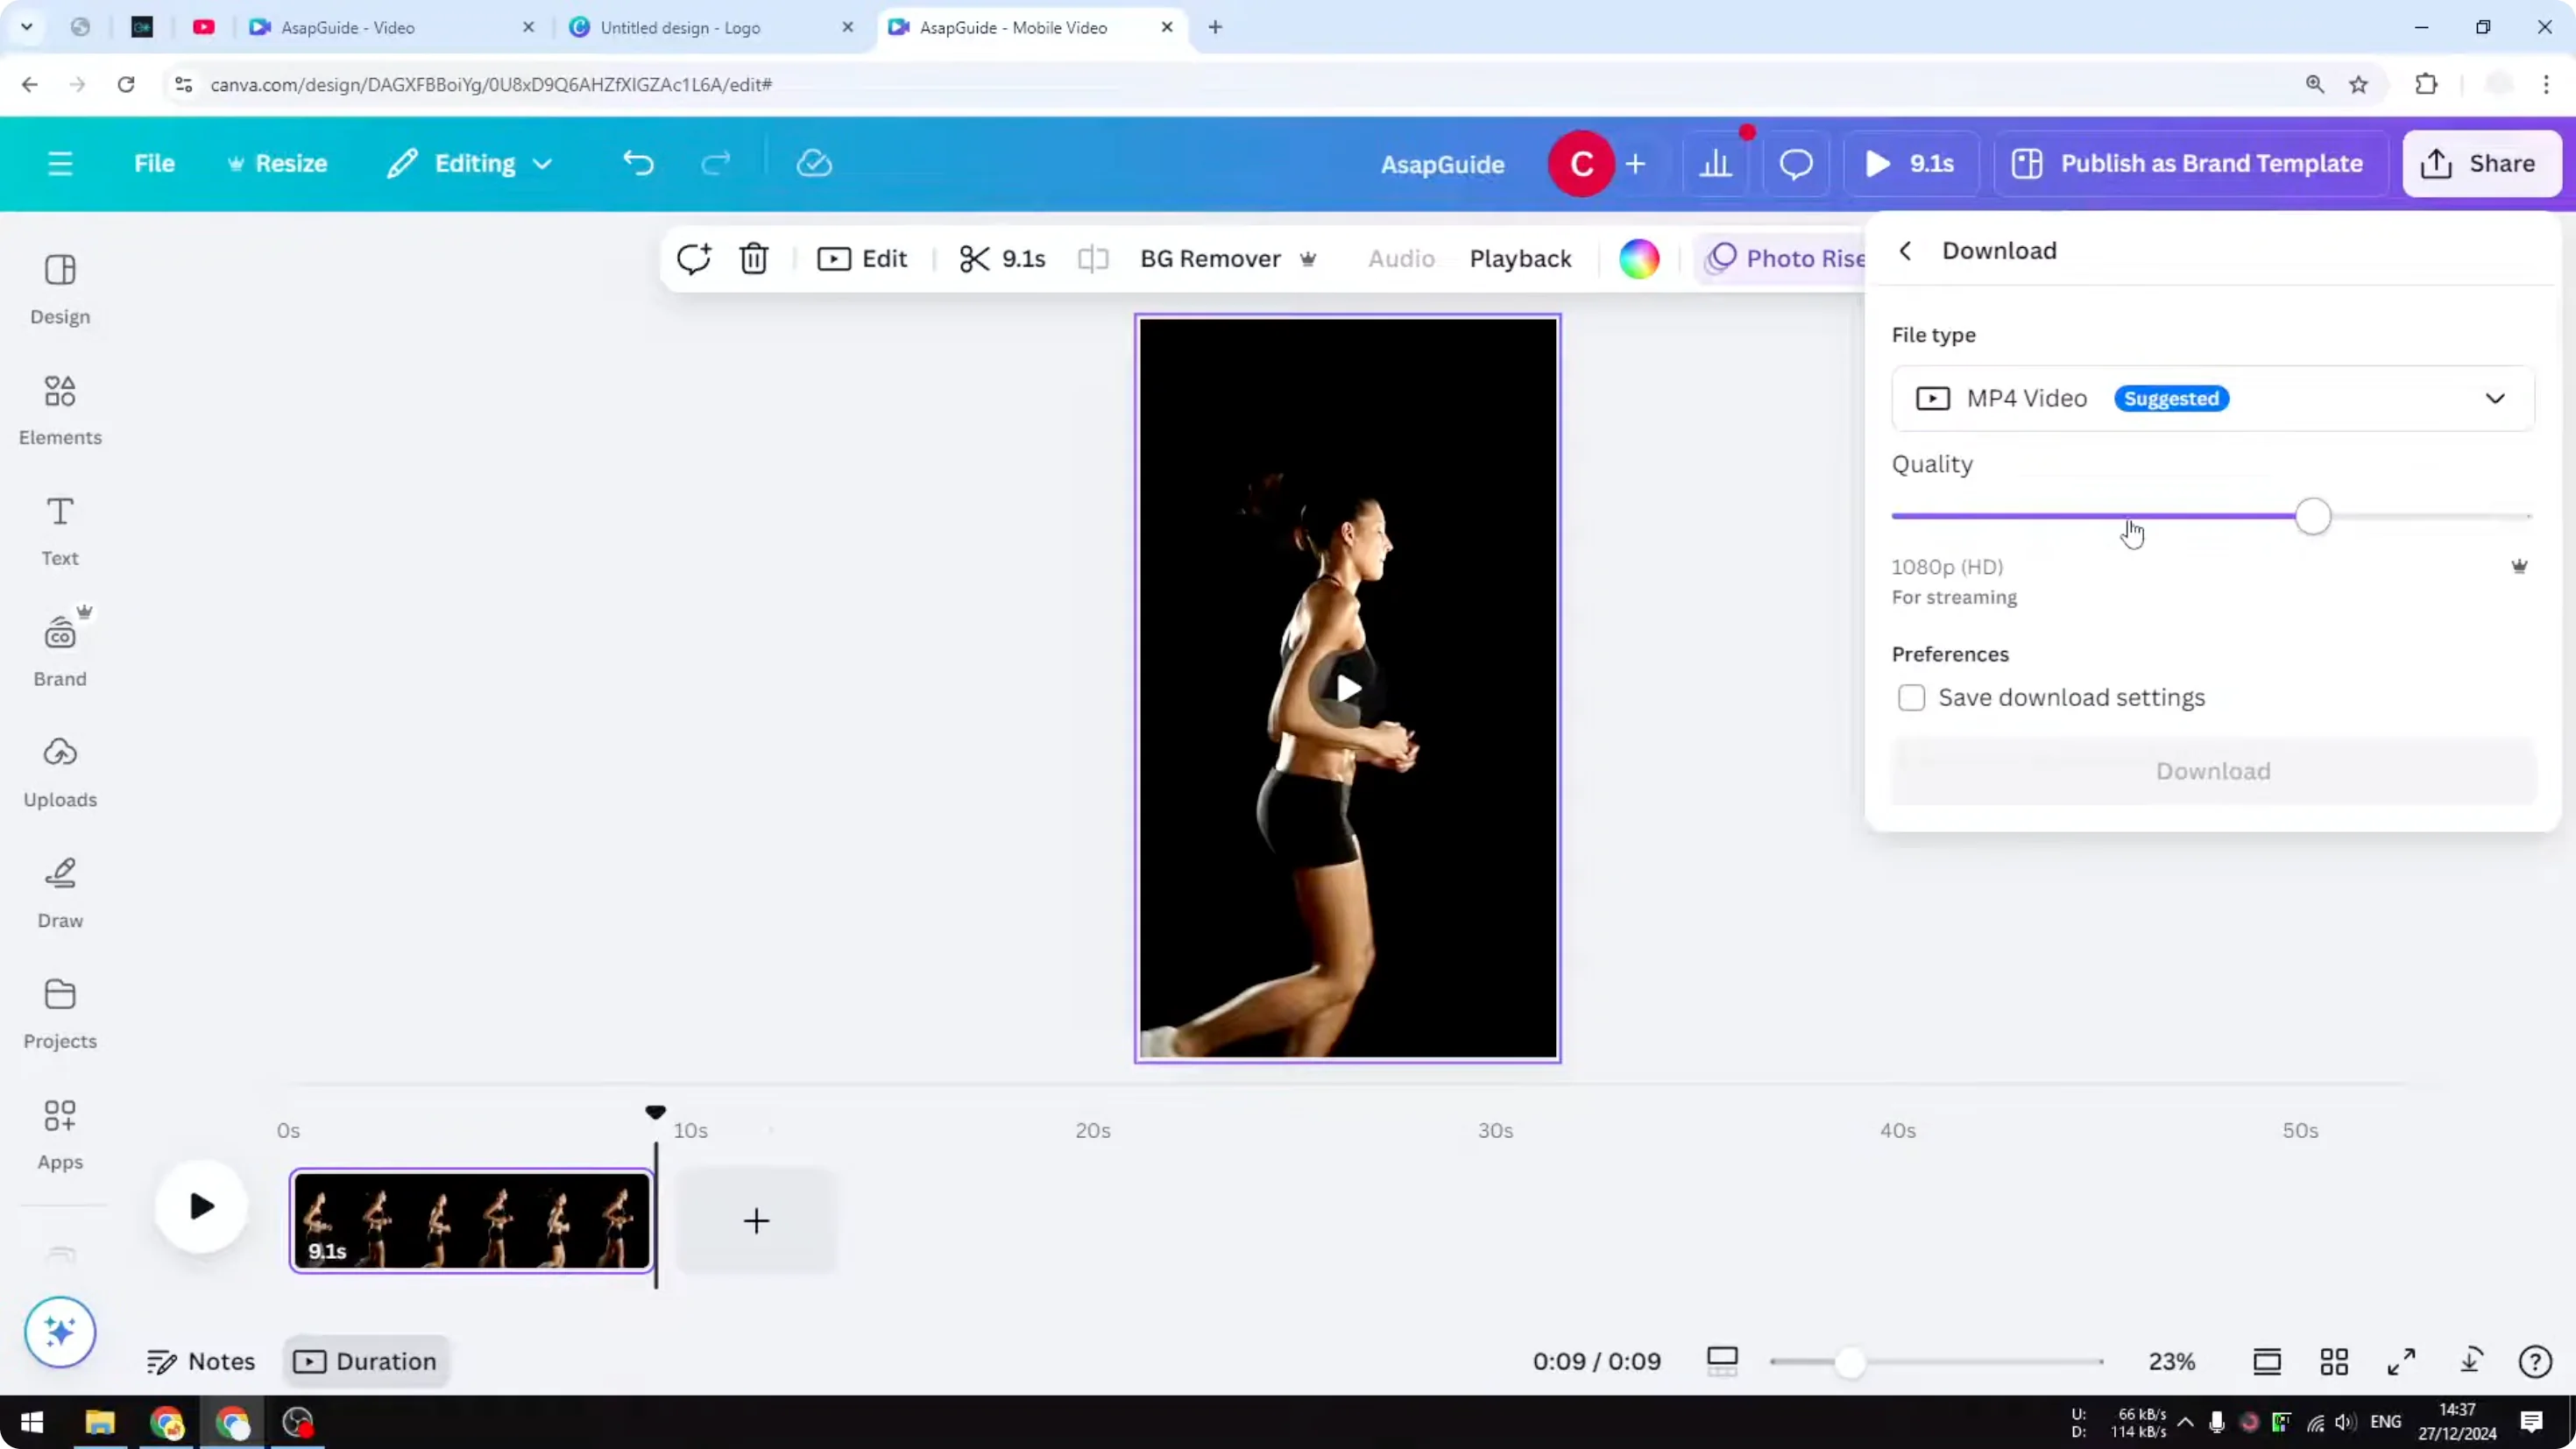Open notes panel with Notes toggle

tap(201, 1361)
